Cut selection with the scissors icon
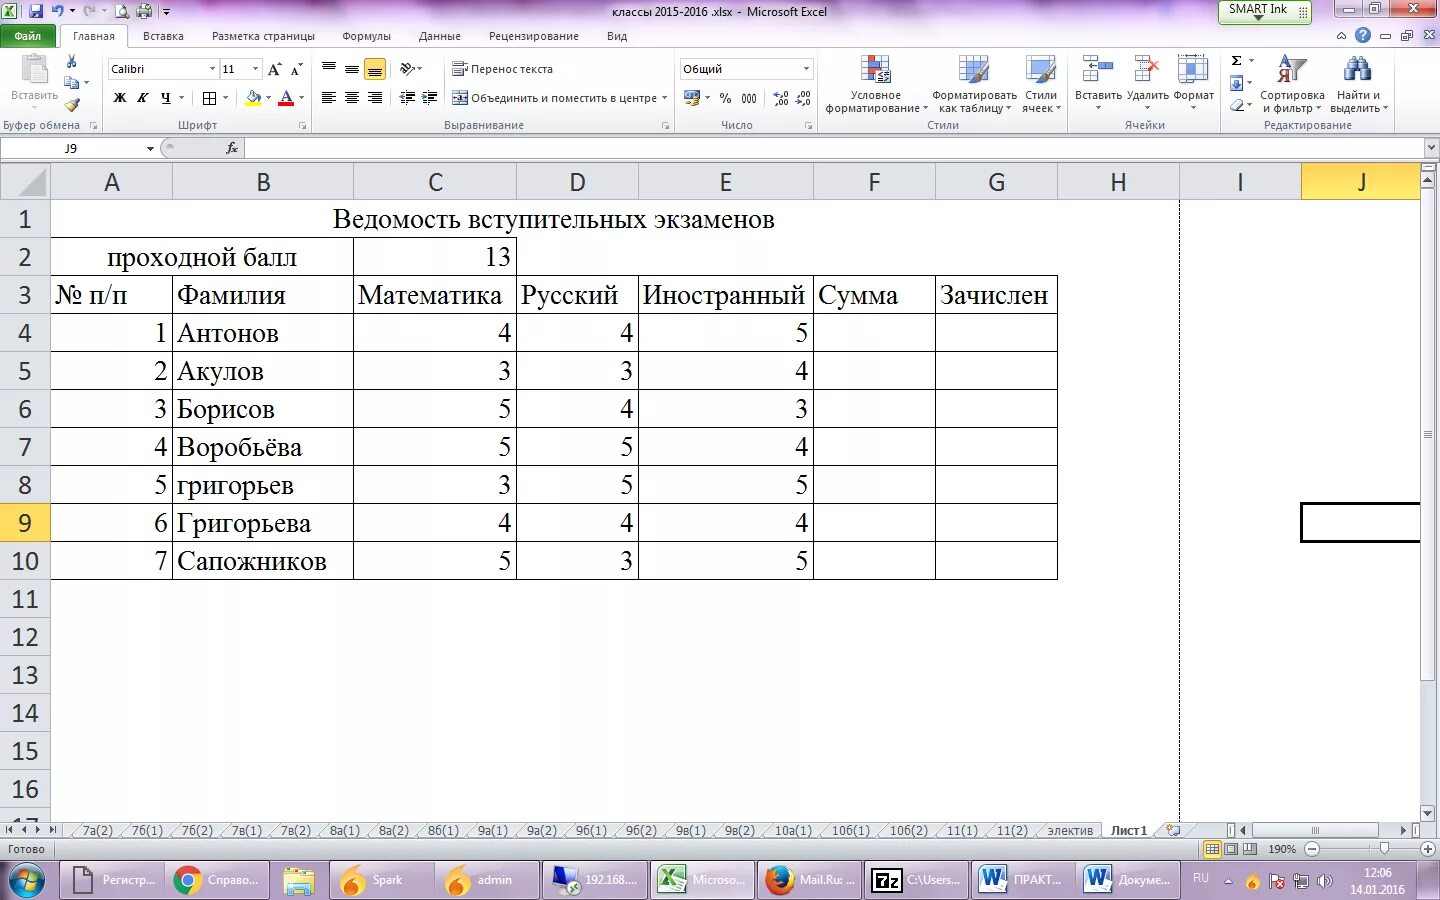The height and width of the screenshot is (900, 1440). [71, 62]
